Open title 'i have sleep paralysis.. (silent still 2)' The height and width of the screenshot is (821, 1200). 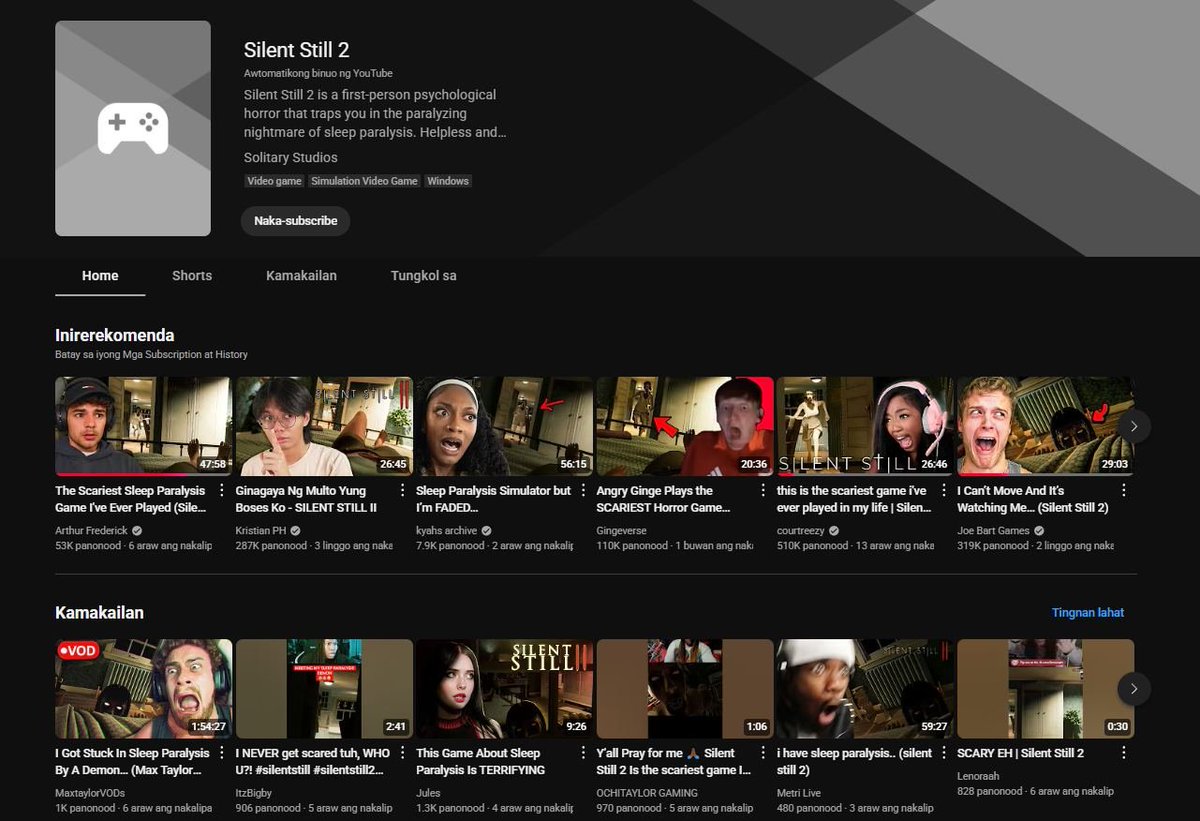(855, 761)
